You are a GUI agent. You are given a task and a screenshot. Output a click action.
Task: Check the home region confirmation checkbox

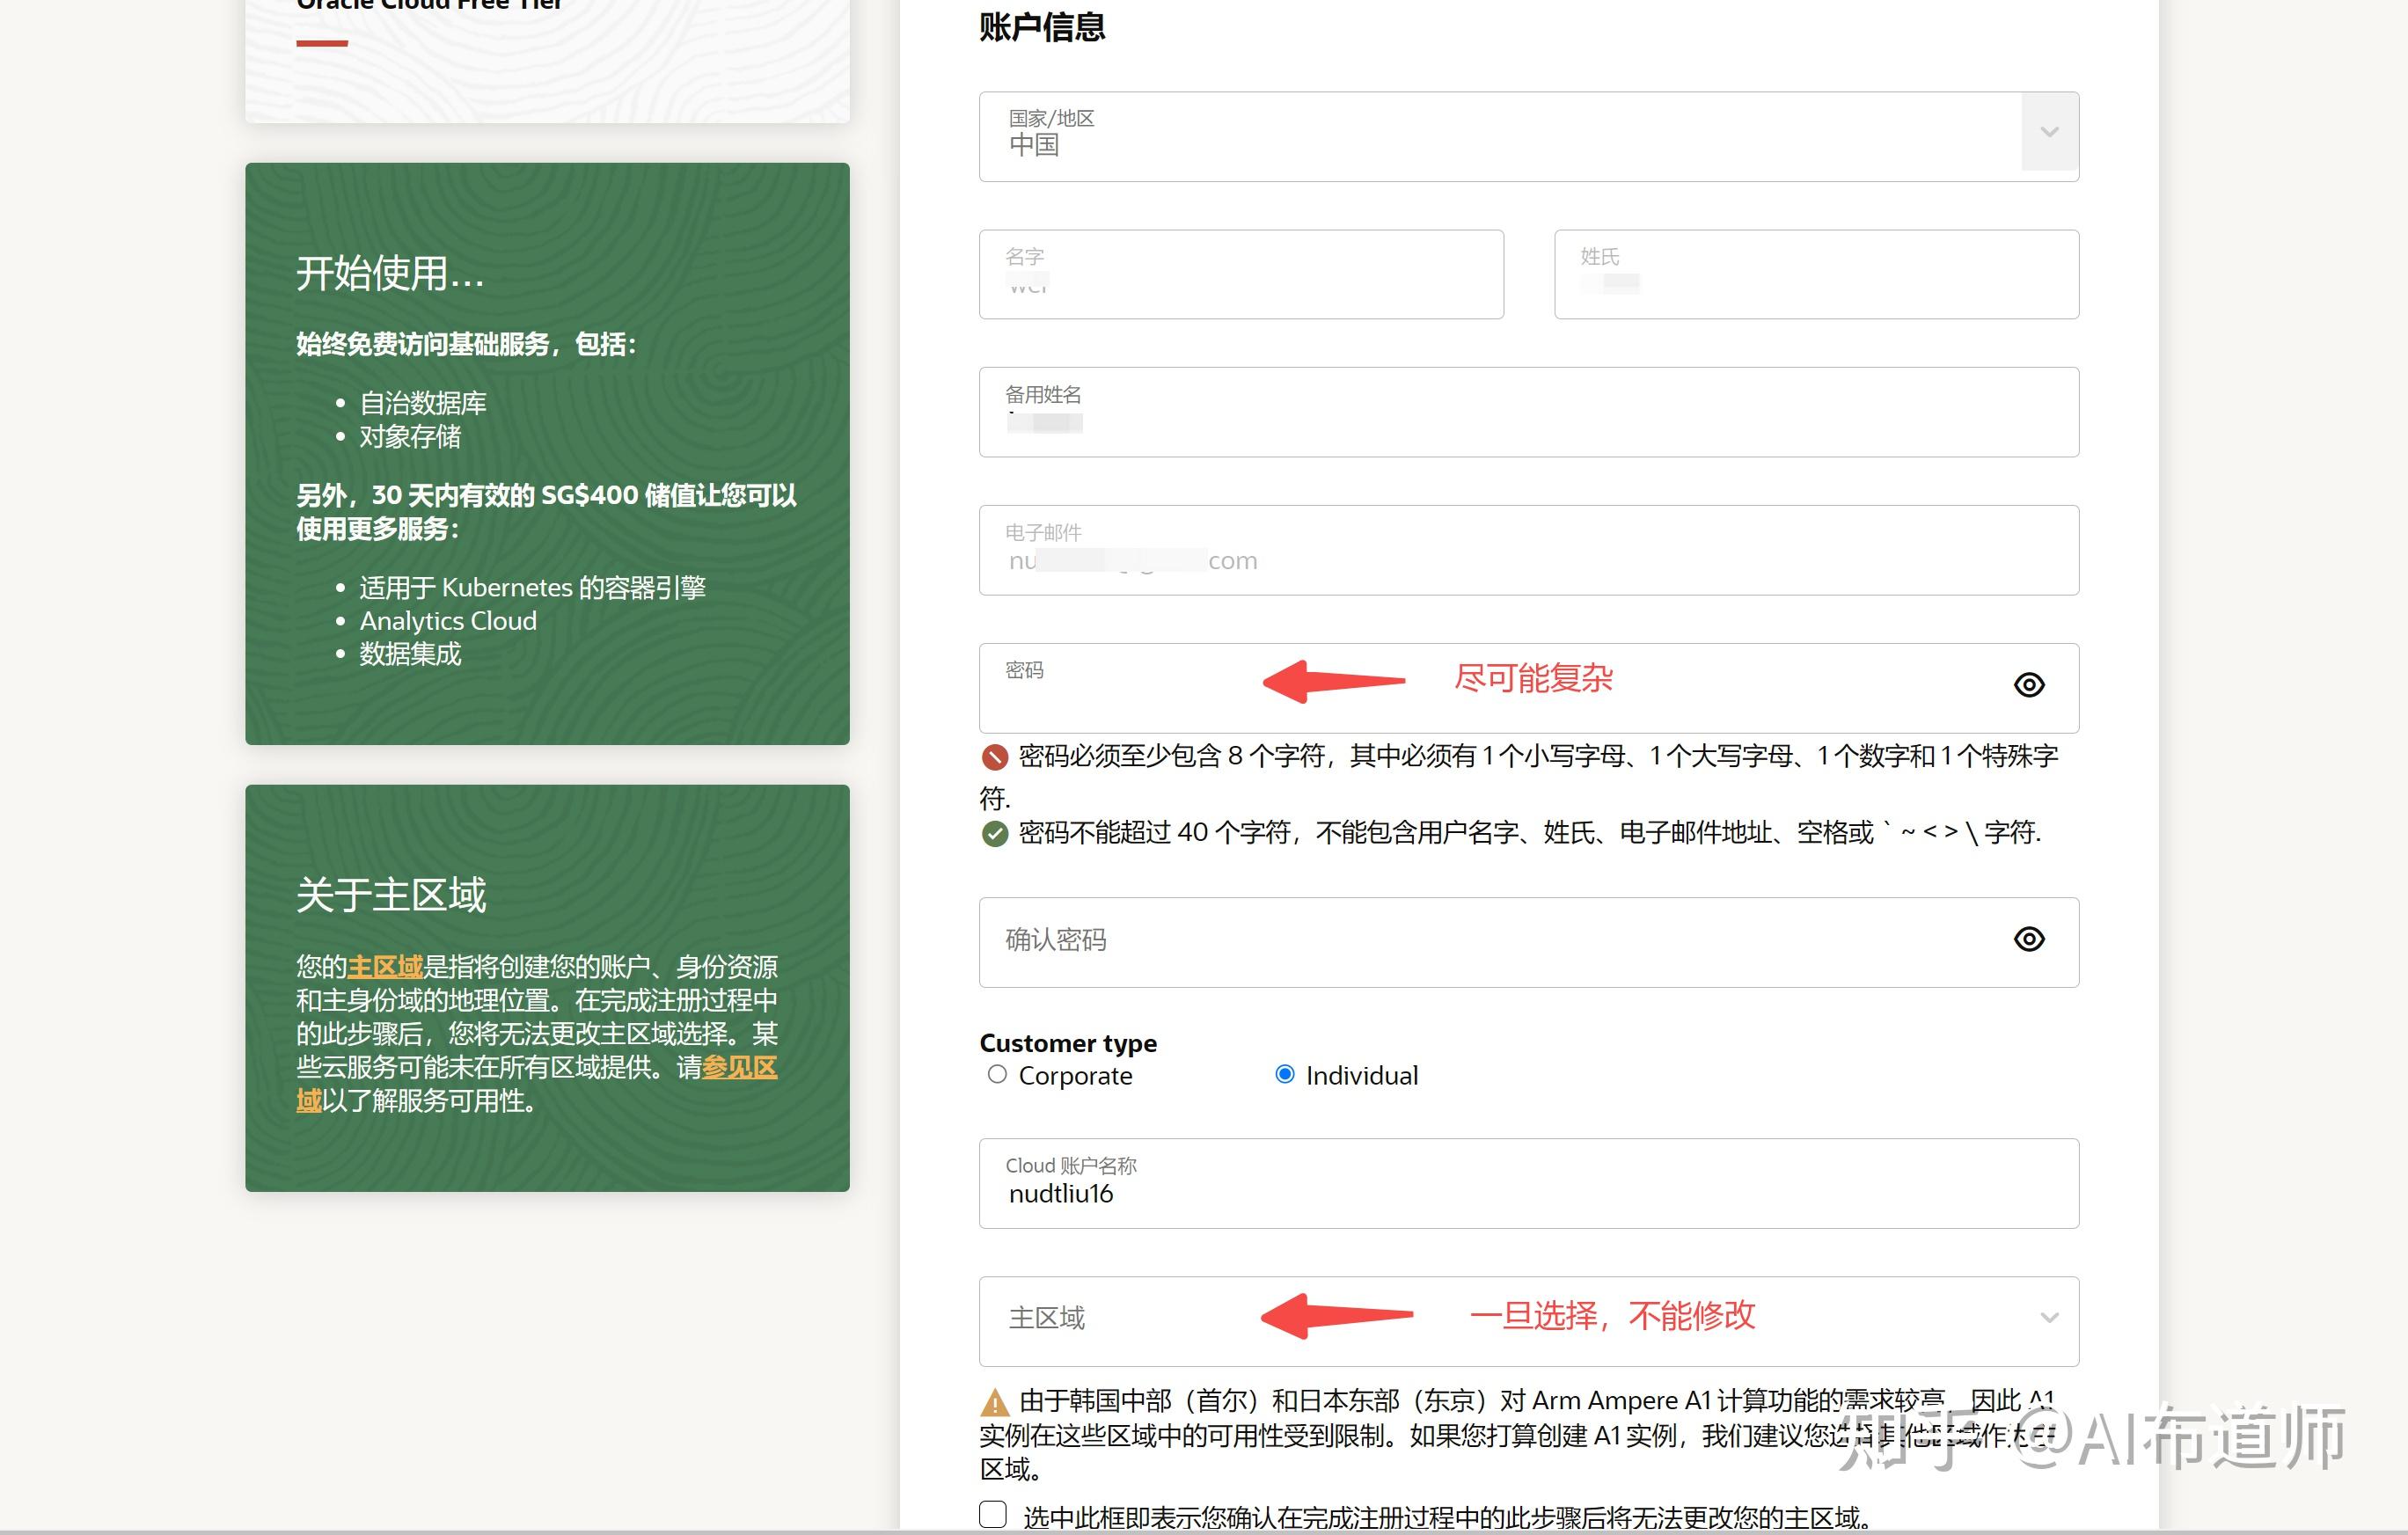(993, 1514)
